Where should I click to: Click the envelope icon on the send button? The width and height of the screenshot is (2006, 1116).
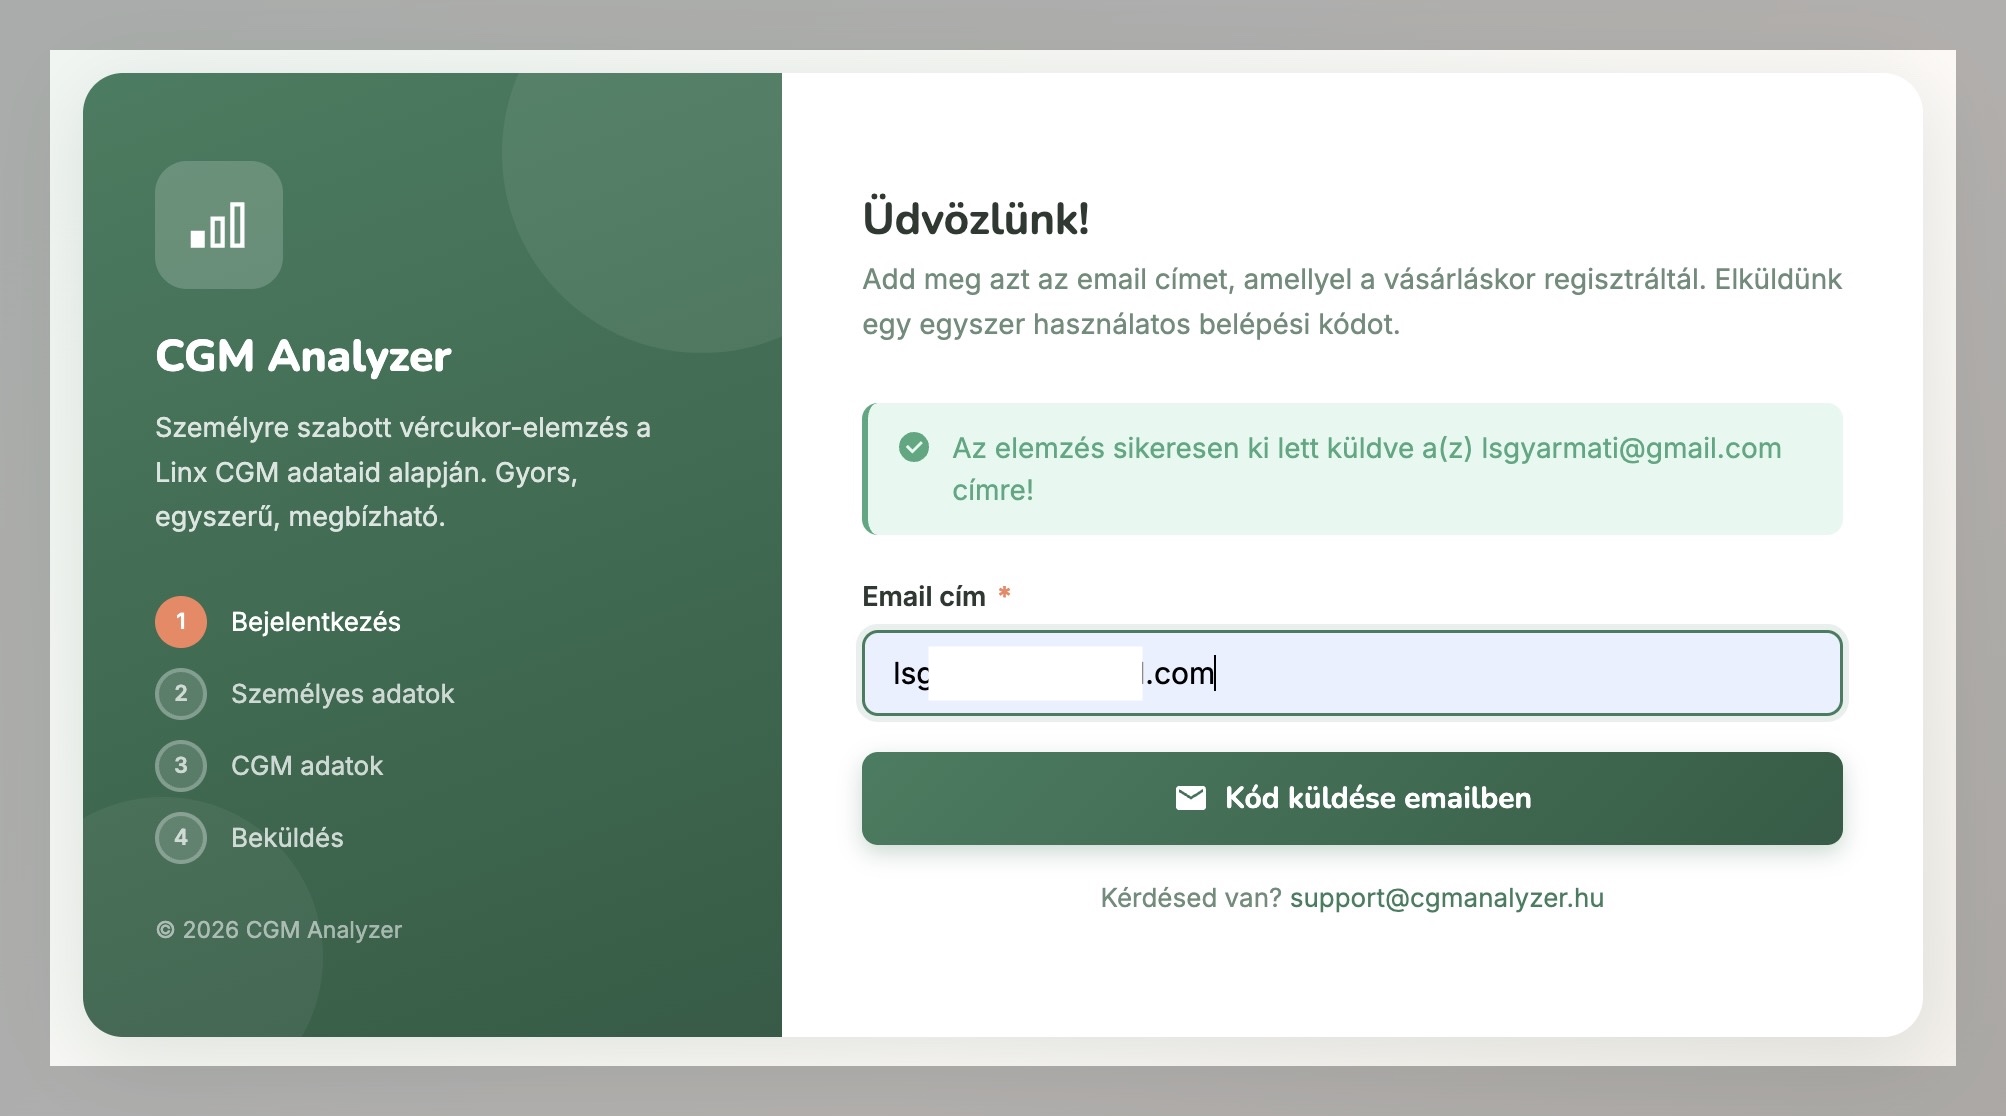coord(1191,798)
